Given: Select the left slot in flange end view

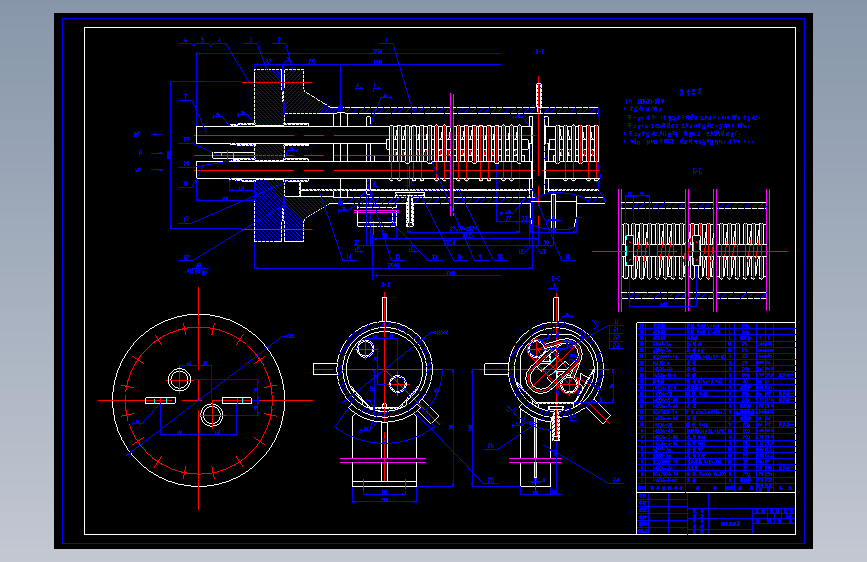Looking at the screenshot, I should coord(160,400).
